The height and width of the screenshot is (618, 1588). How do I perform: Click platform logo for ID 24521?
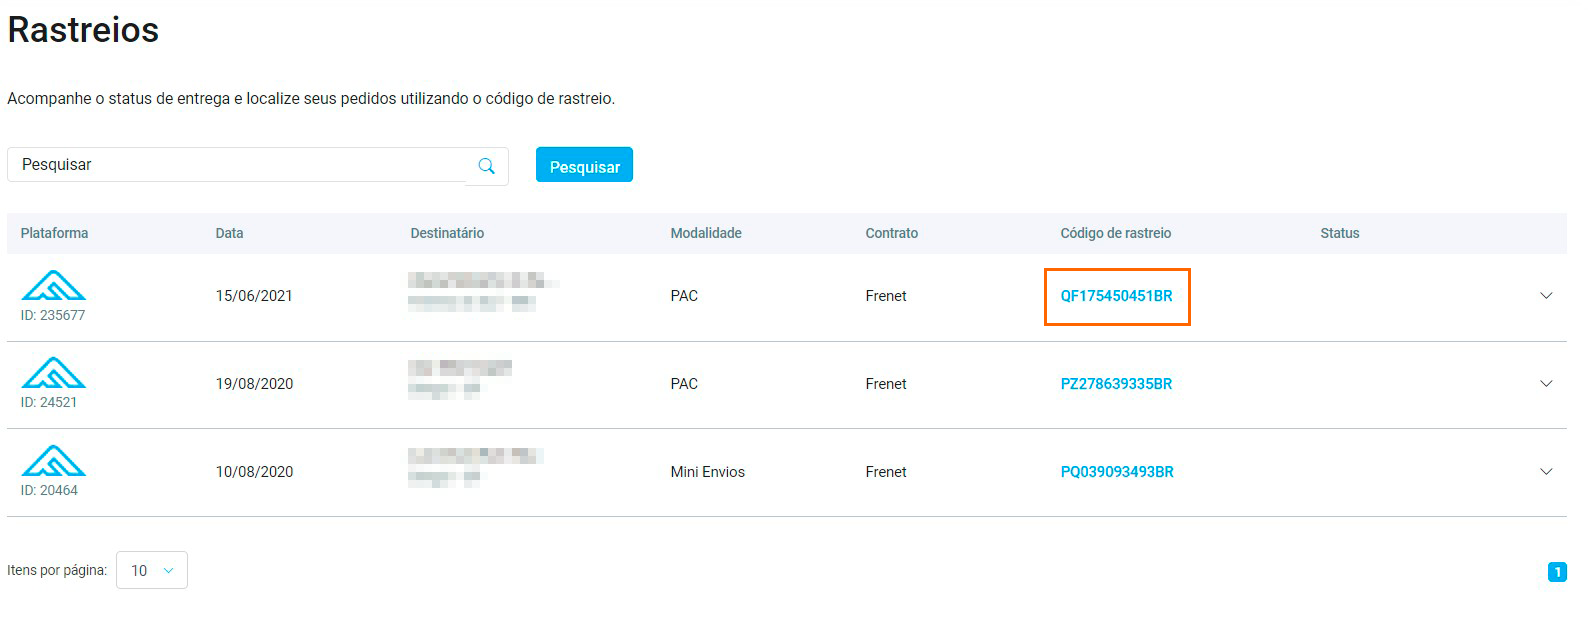(53, 373)
